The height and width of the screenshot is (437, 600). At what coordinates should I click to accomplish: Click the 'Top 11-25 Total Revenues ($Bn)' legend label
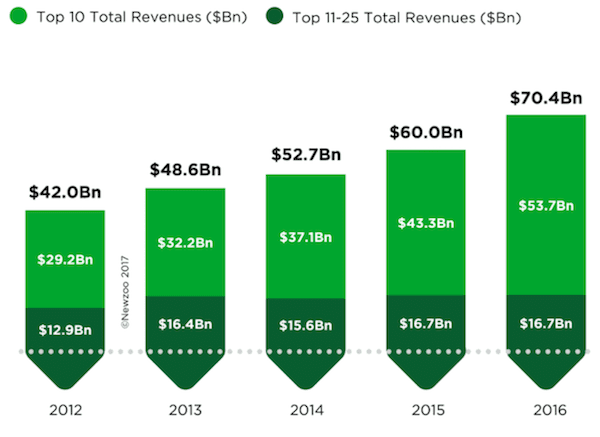407,18
